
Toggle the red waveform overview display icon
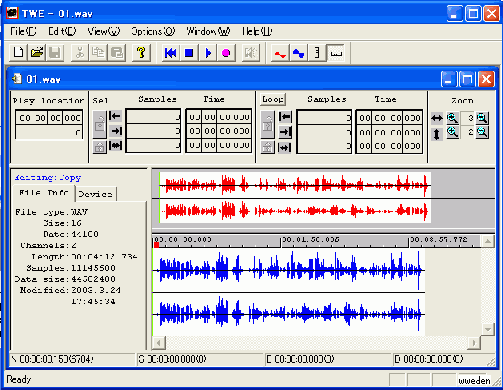pos(280,53)
